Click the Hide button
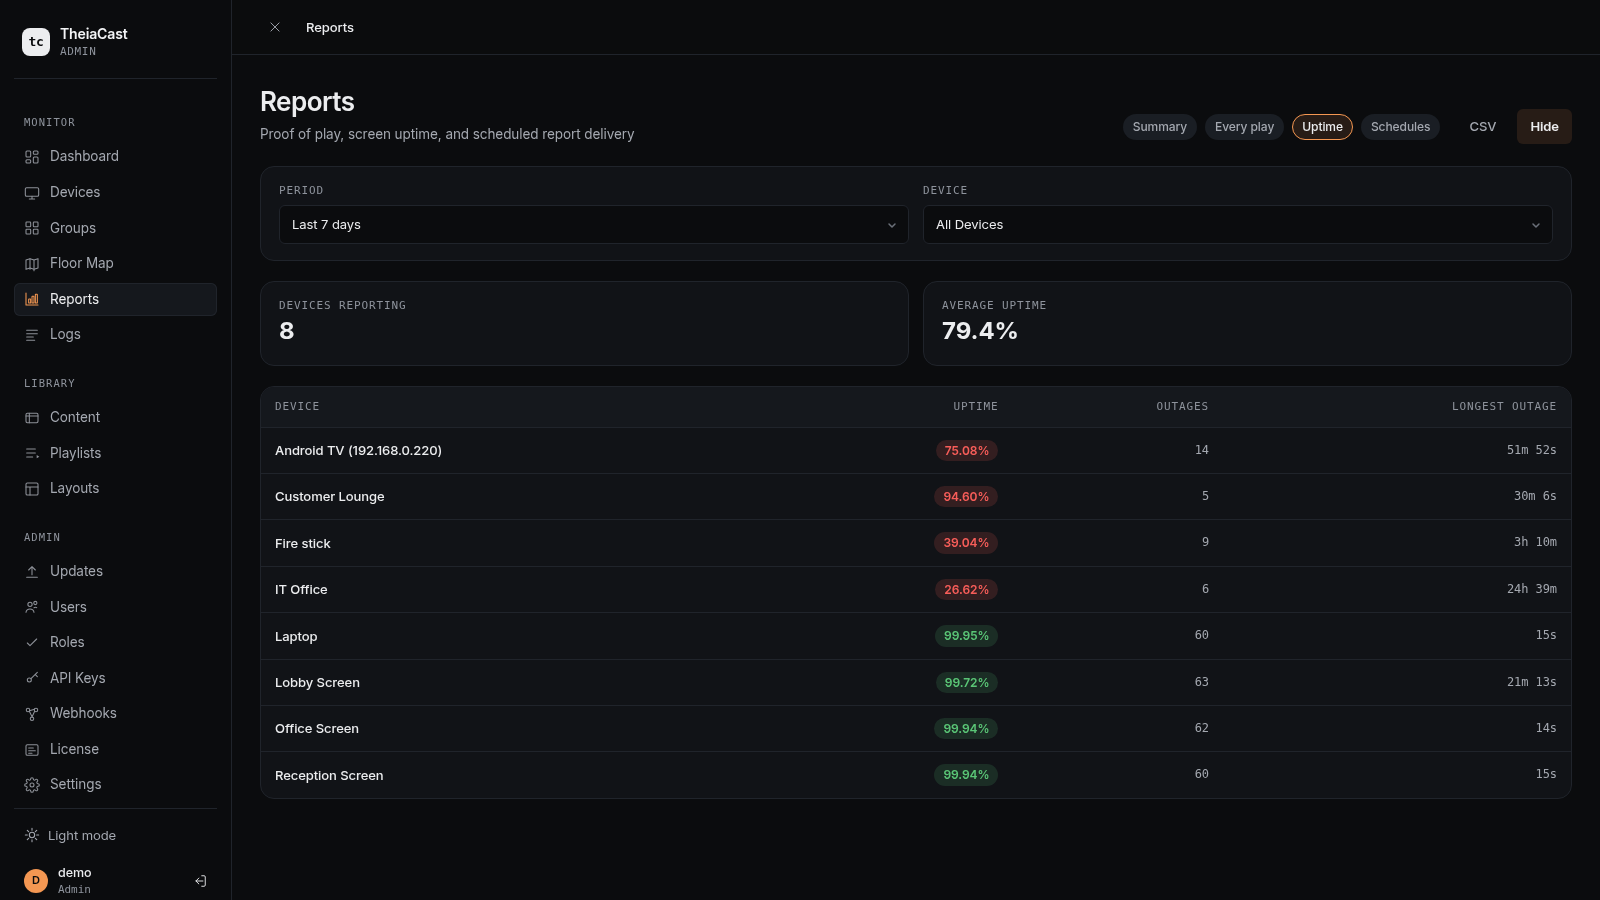 click(x=1544, y=127)
